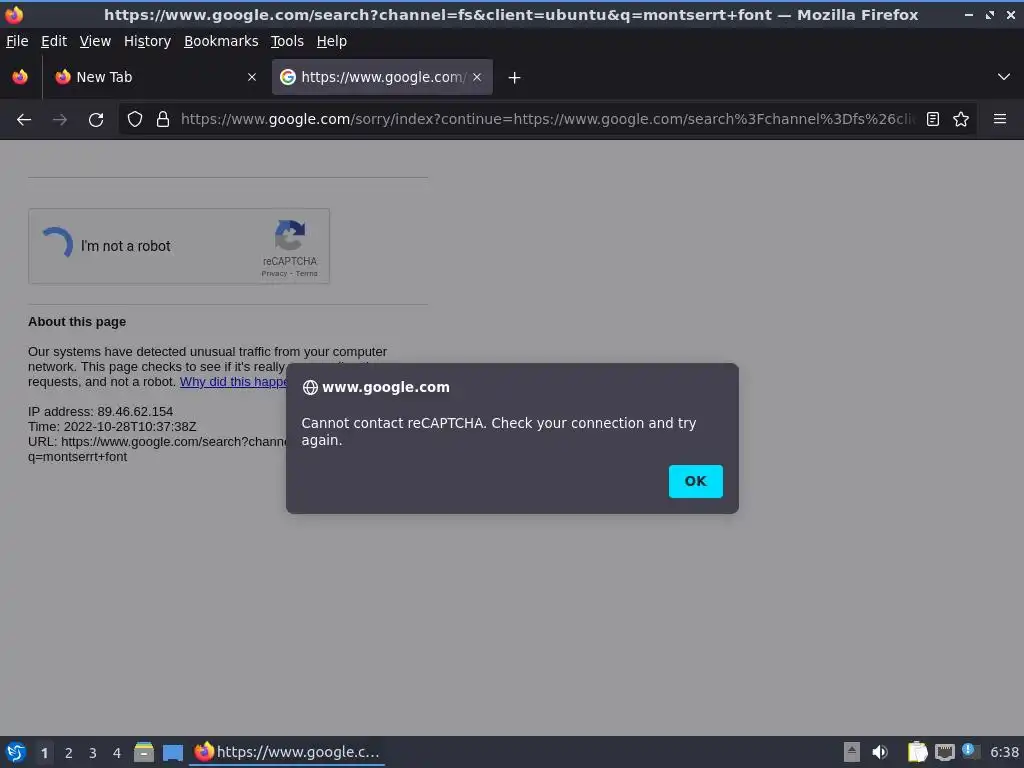
Task: Close the google.com tab
Action: [477, 77]
